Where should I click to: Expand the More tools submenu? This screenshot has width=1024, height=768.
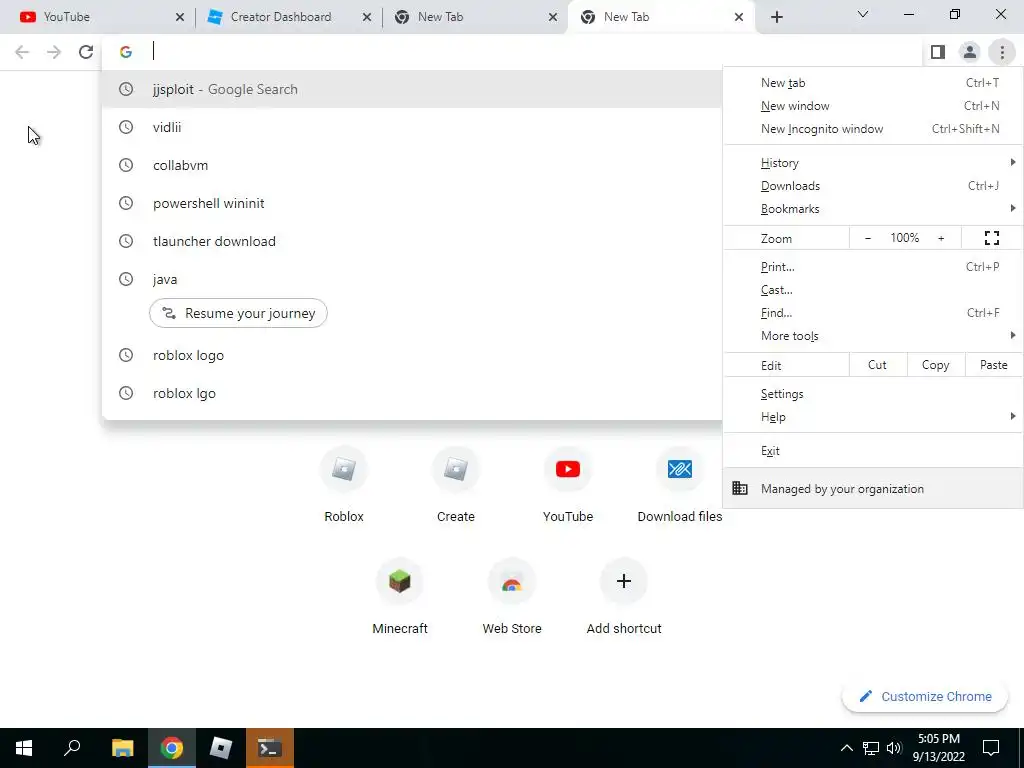[873, 336]
